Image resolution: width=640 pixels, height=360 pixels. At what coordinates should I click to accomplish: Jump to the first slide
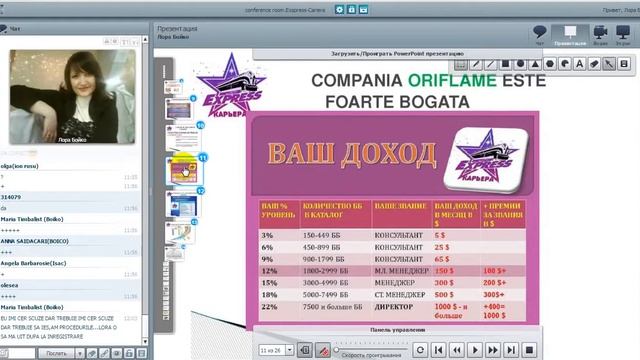(x=439, y=350)
